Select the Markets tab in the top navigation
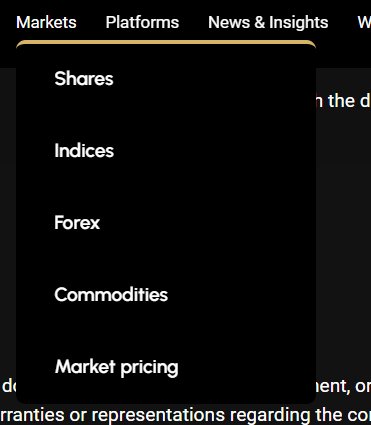The width and height of the screenshot is (371, 425). 46,22
